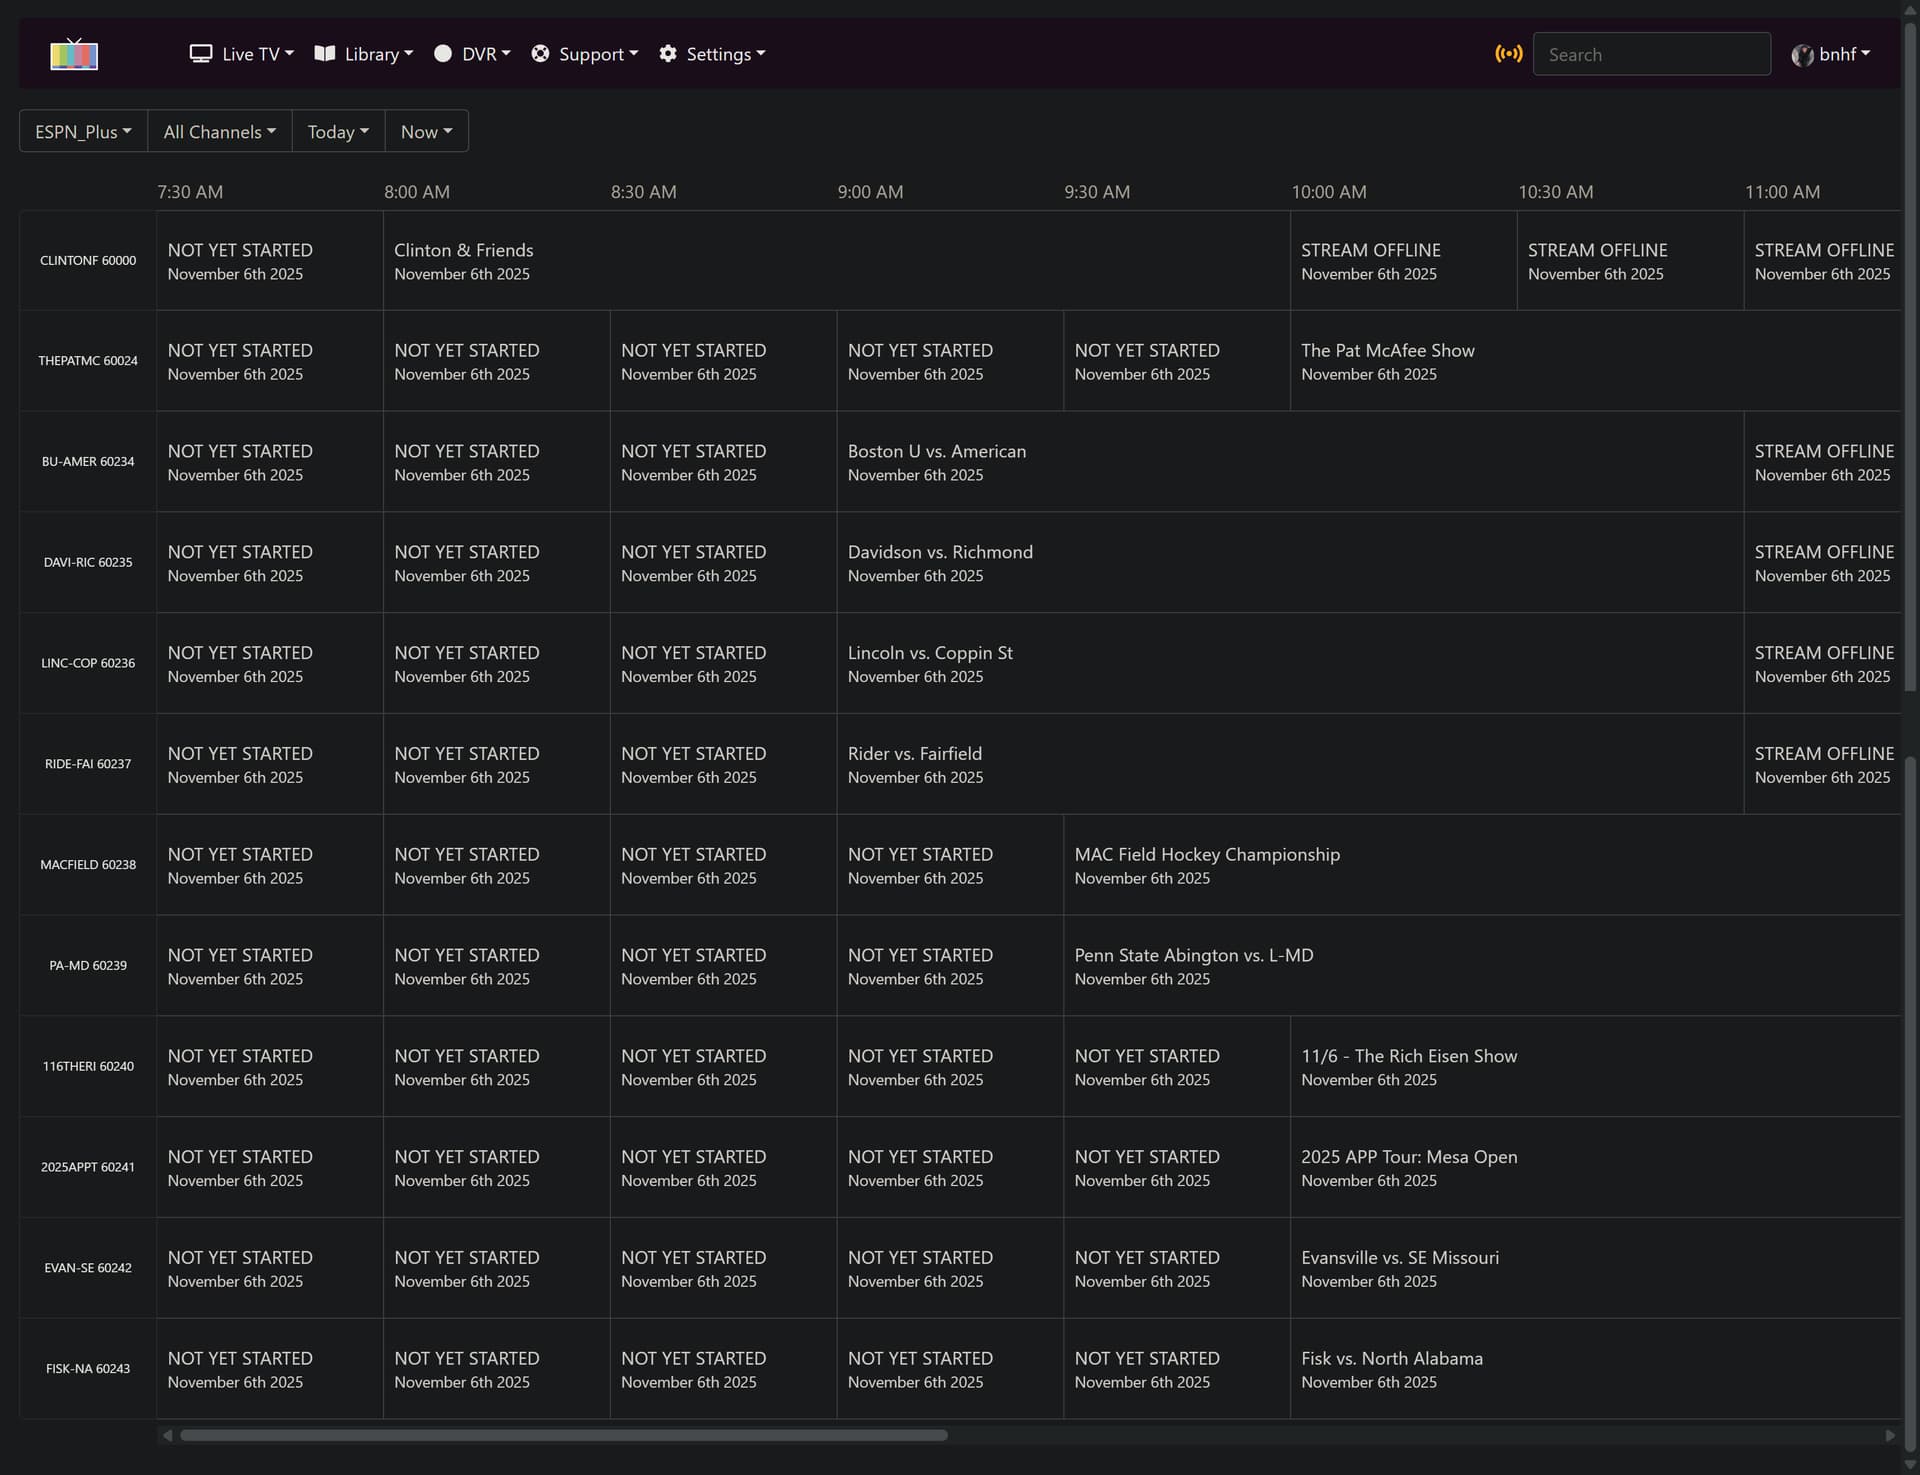This screenshot has height=1475, width=1920.
Task: Open the All Channels filter dropdown
Action: (x=219, y=131)
